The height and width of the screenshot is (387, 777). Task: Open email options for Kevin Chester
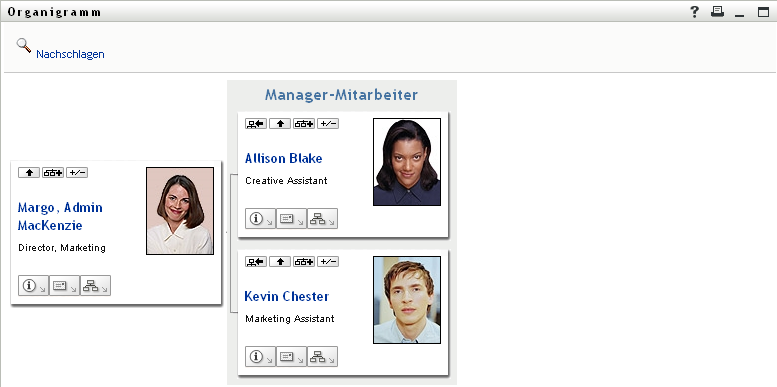point(291,357)
